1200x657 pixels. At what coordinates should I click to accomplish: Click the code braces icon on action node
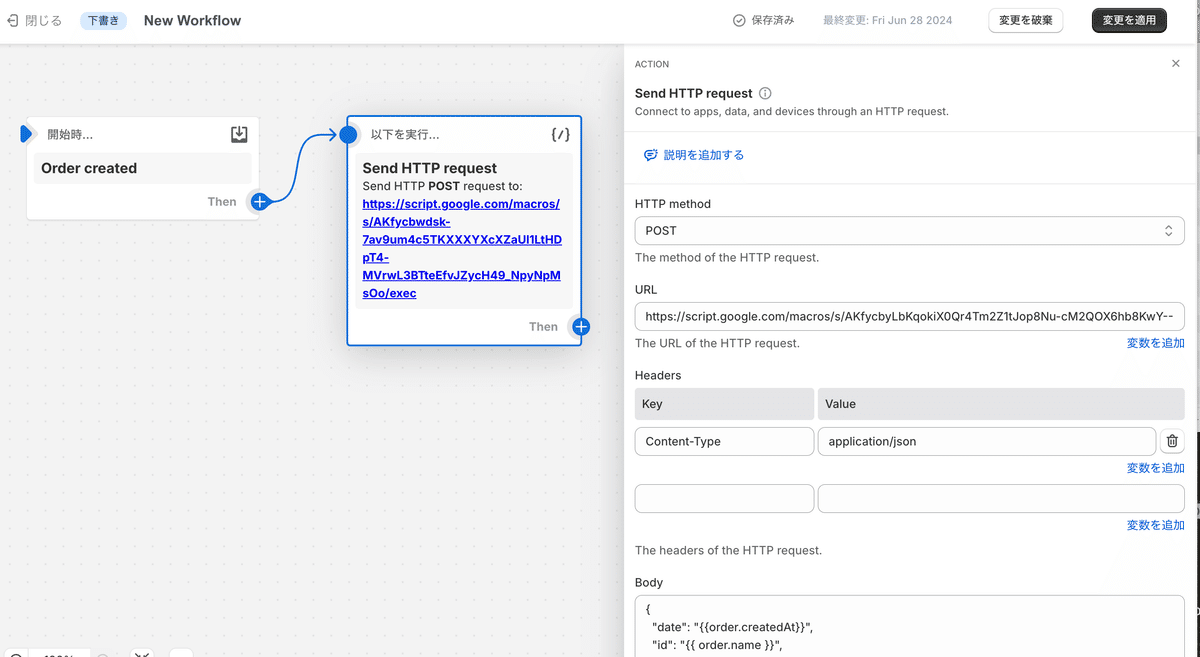click(x=561, y=134)
